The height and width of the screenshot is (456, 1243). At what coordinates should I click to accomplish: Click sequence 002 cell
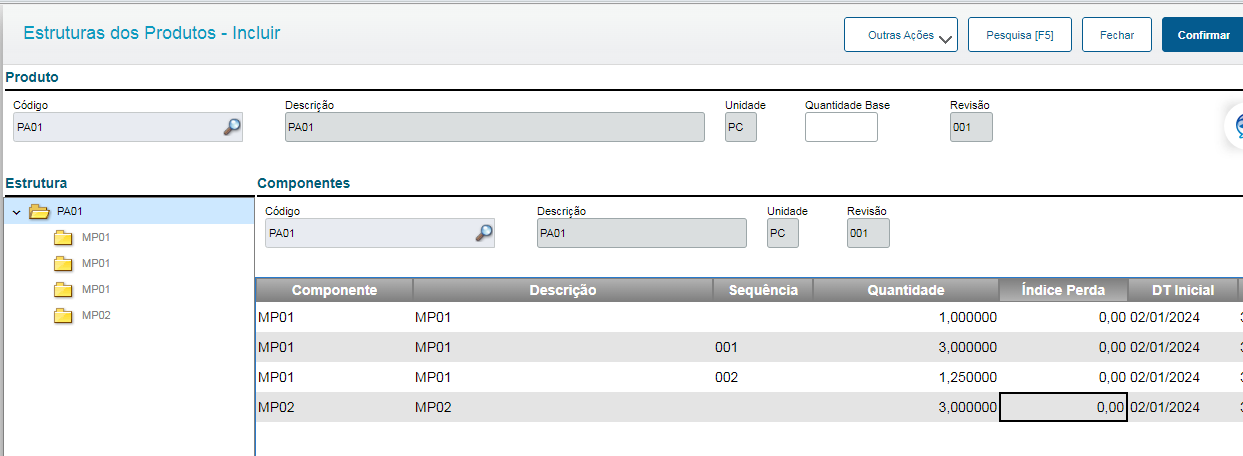pos(763,377)
